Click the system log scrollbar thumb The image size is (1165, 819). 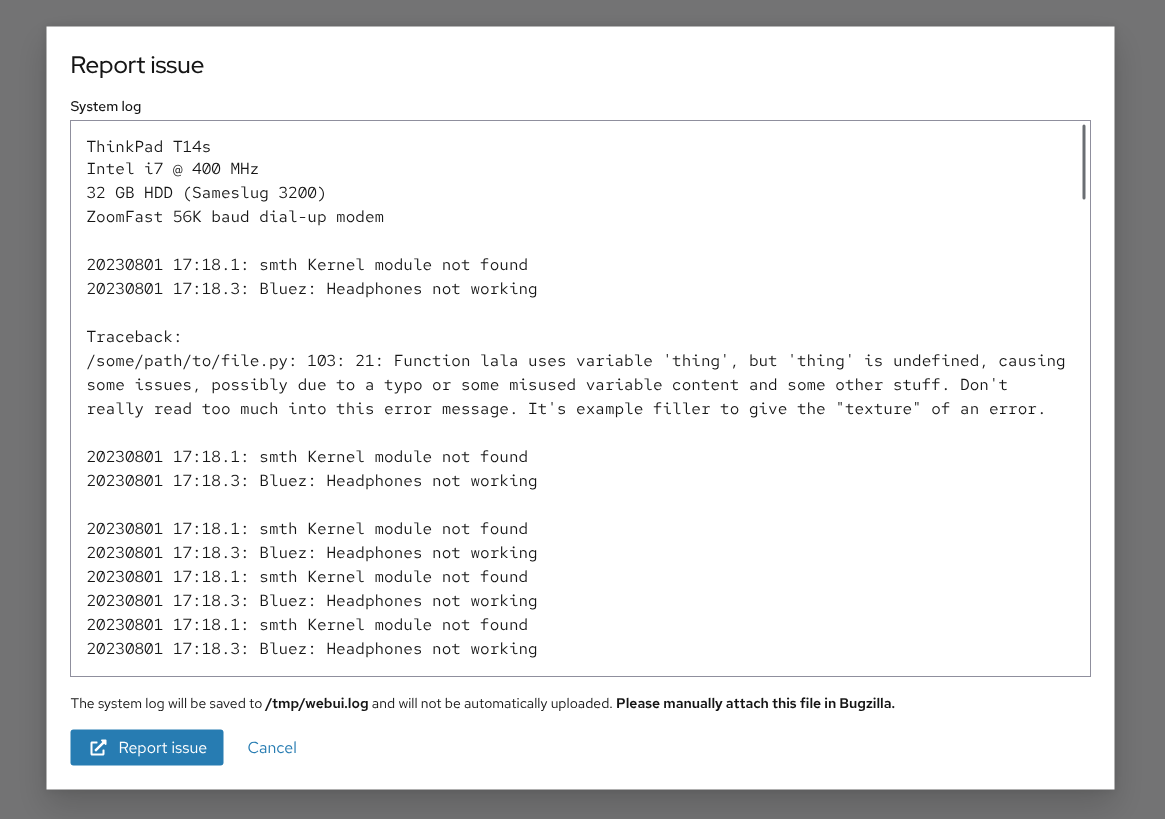click(1083, 162)
